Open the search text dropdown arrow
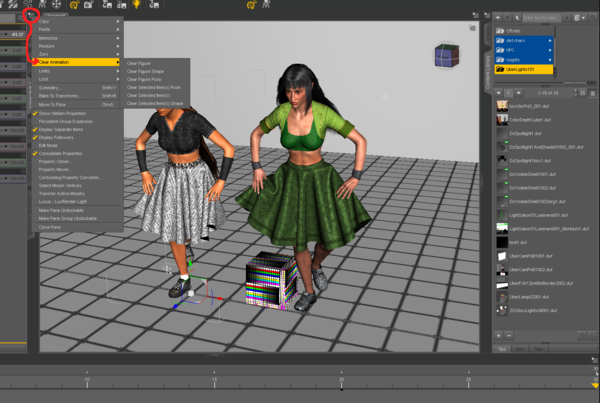This screenshot has height=403, width=600. pyautogui.click(x=567, y=18)
